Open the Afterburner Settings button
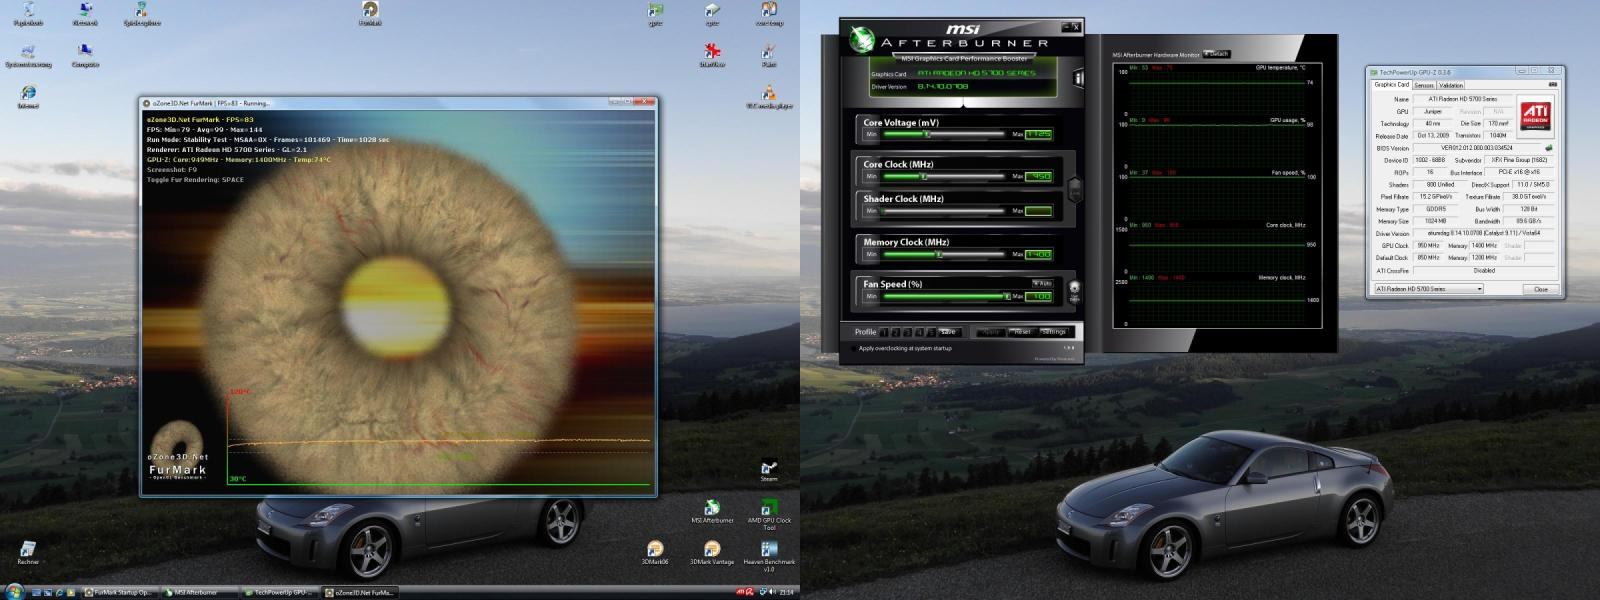Viewport: 1600px width, 600px height. click(x=1053, y=332)
